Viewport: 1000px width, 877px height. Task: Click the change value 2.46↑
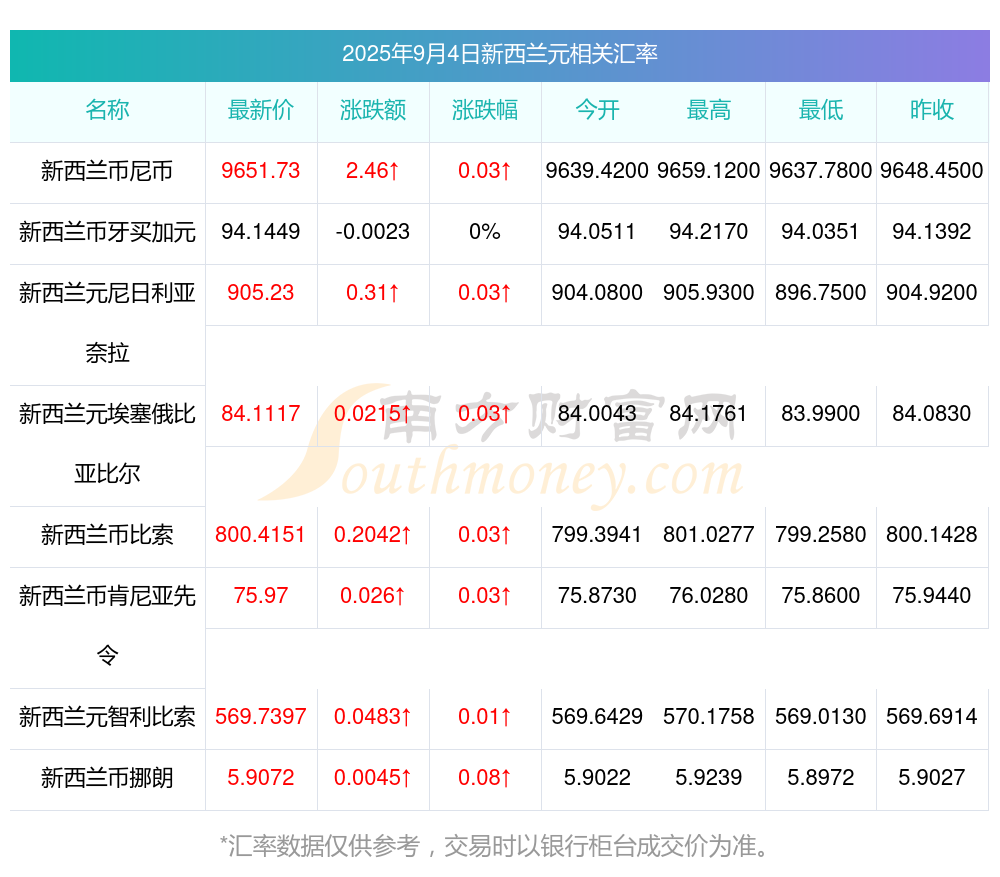point(373,171)
